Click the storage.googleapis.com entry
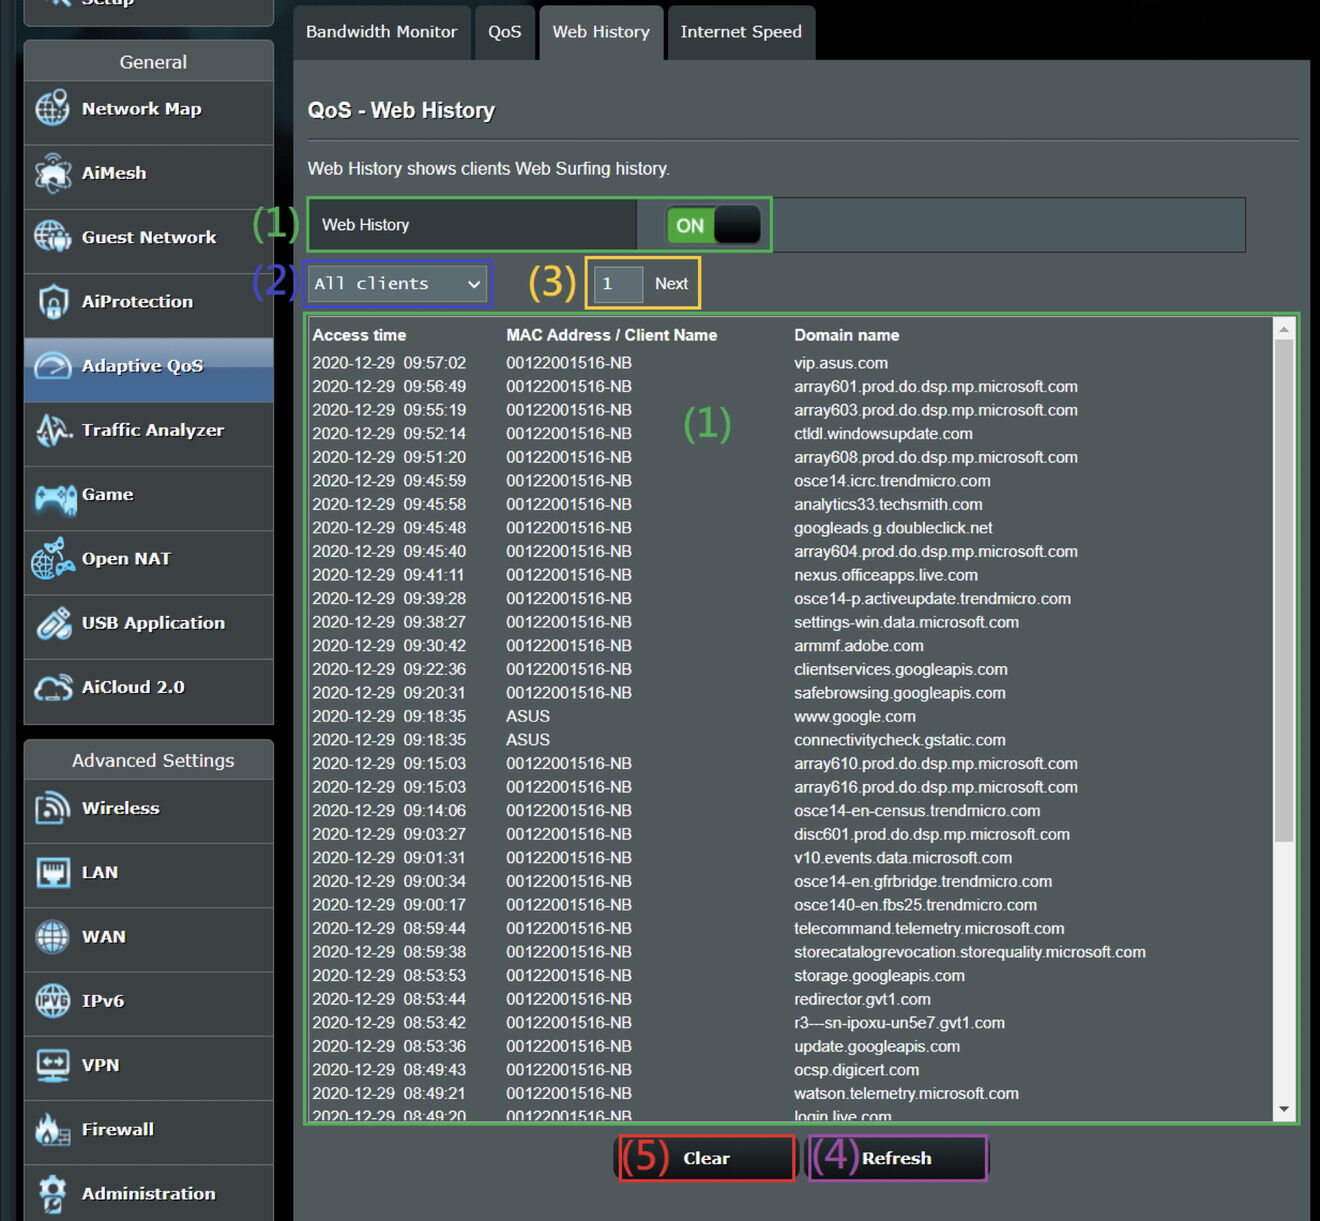 (880, 976)
